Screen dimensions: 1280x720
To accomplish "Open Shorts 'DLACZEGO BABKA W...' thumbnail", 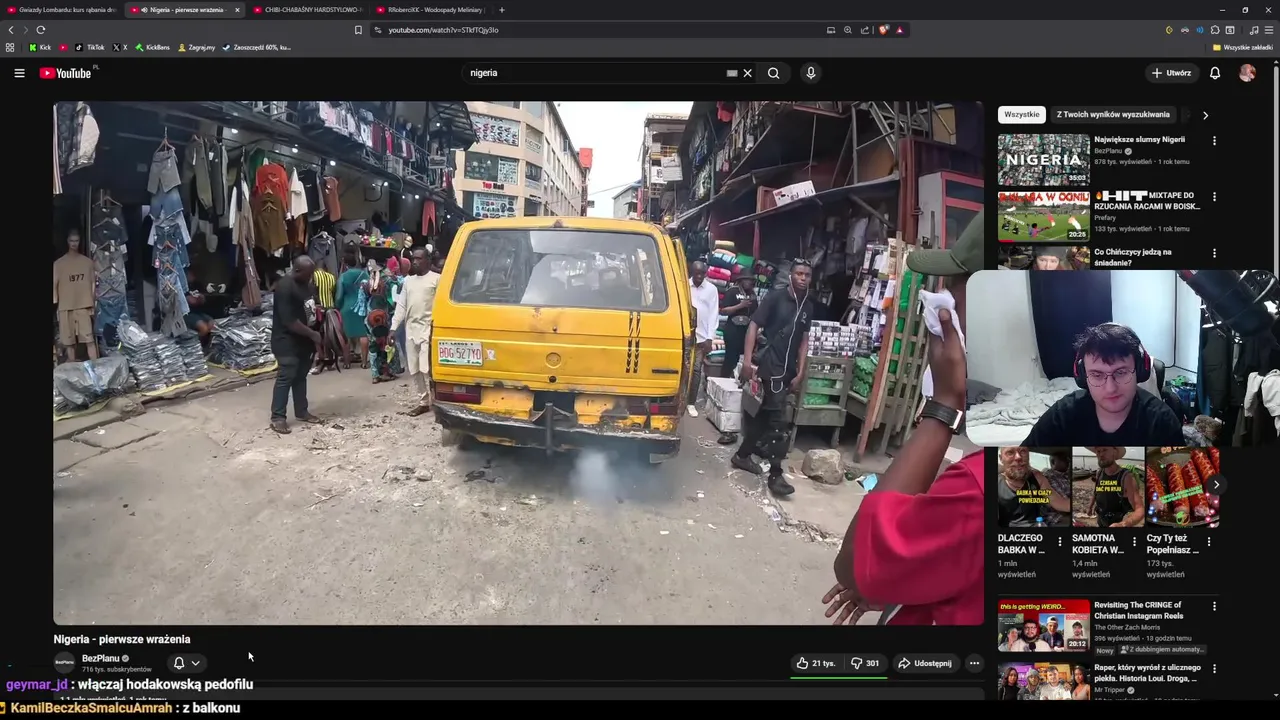I will pos(1034,486).
